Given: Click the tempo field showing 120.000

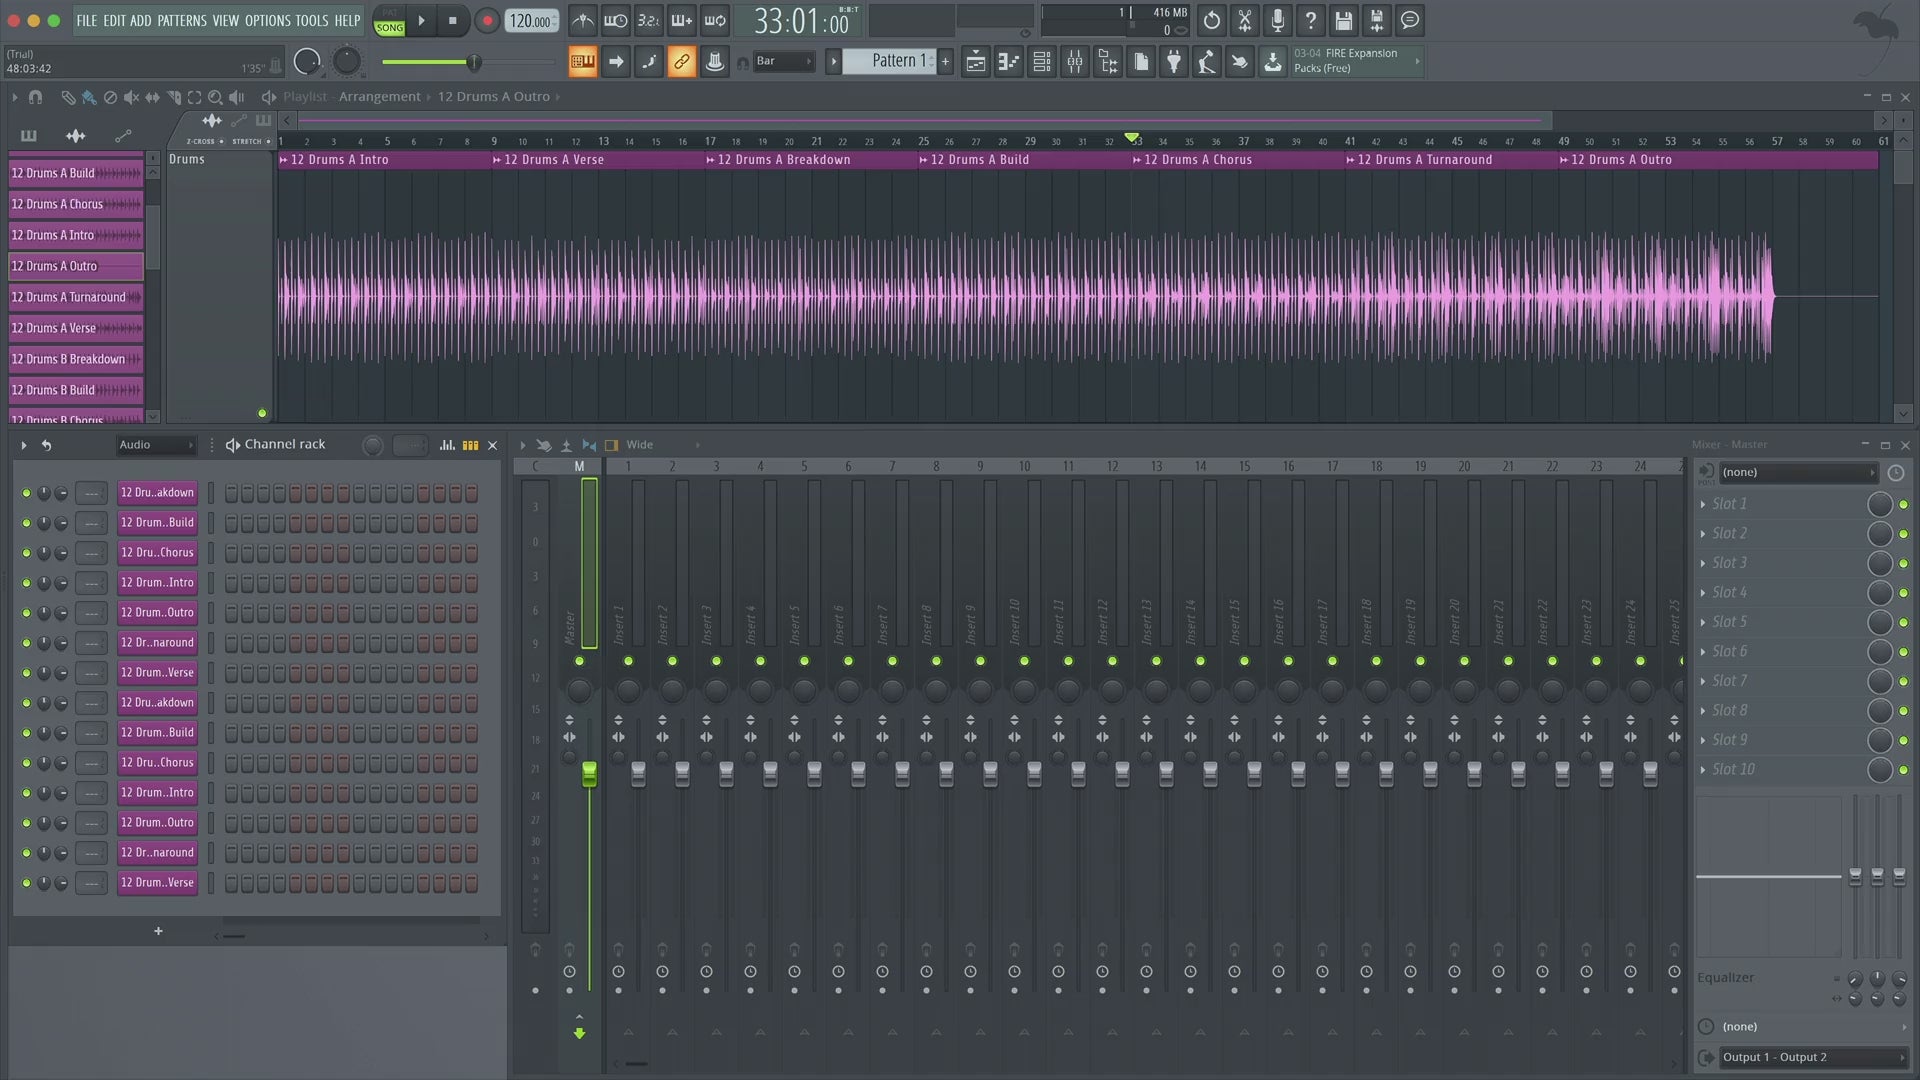Looking at the screenshot, I should 531,21.
